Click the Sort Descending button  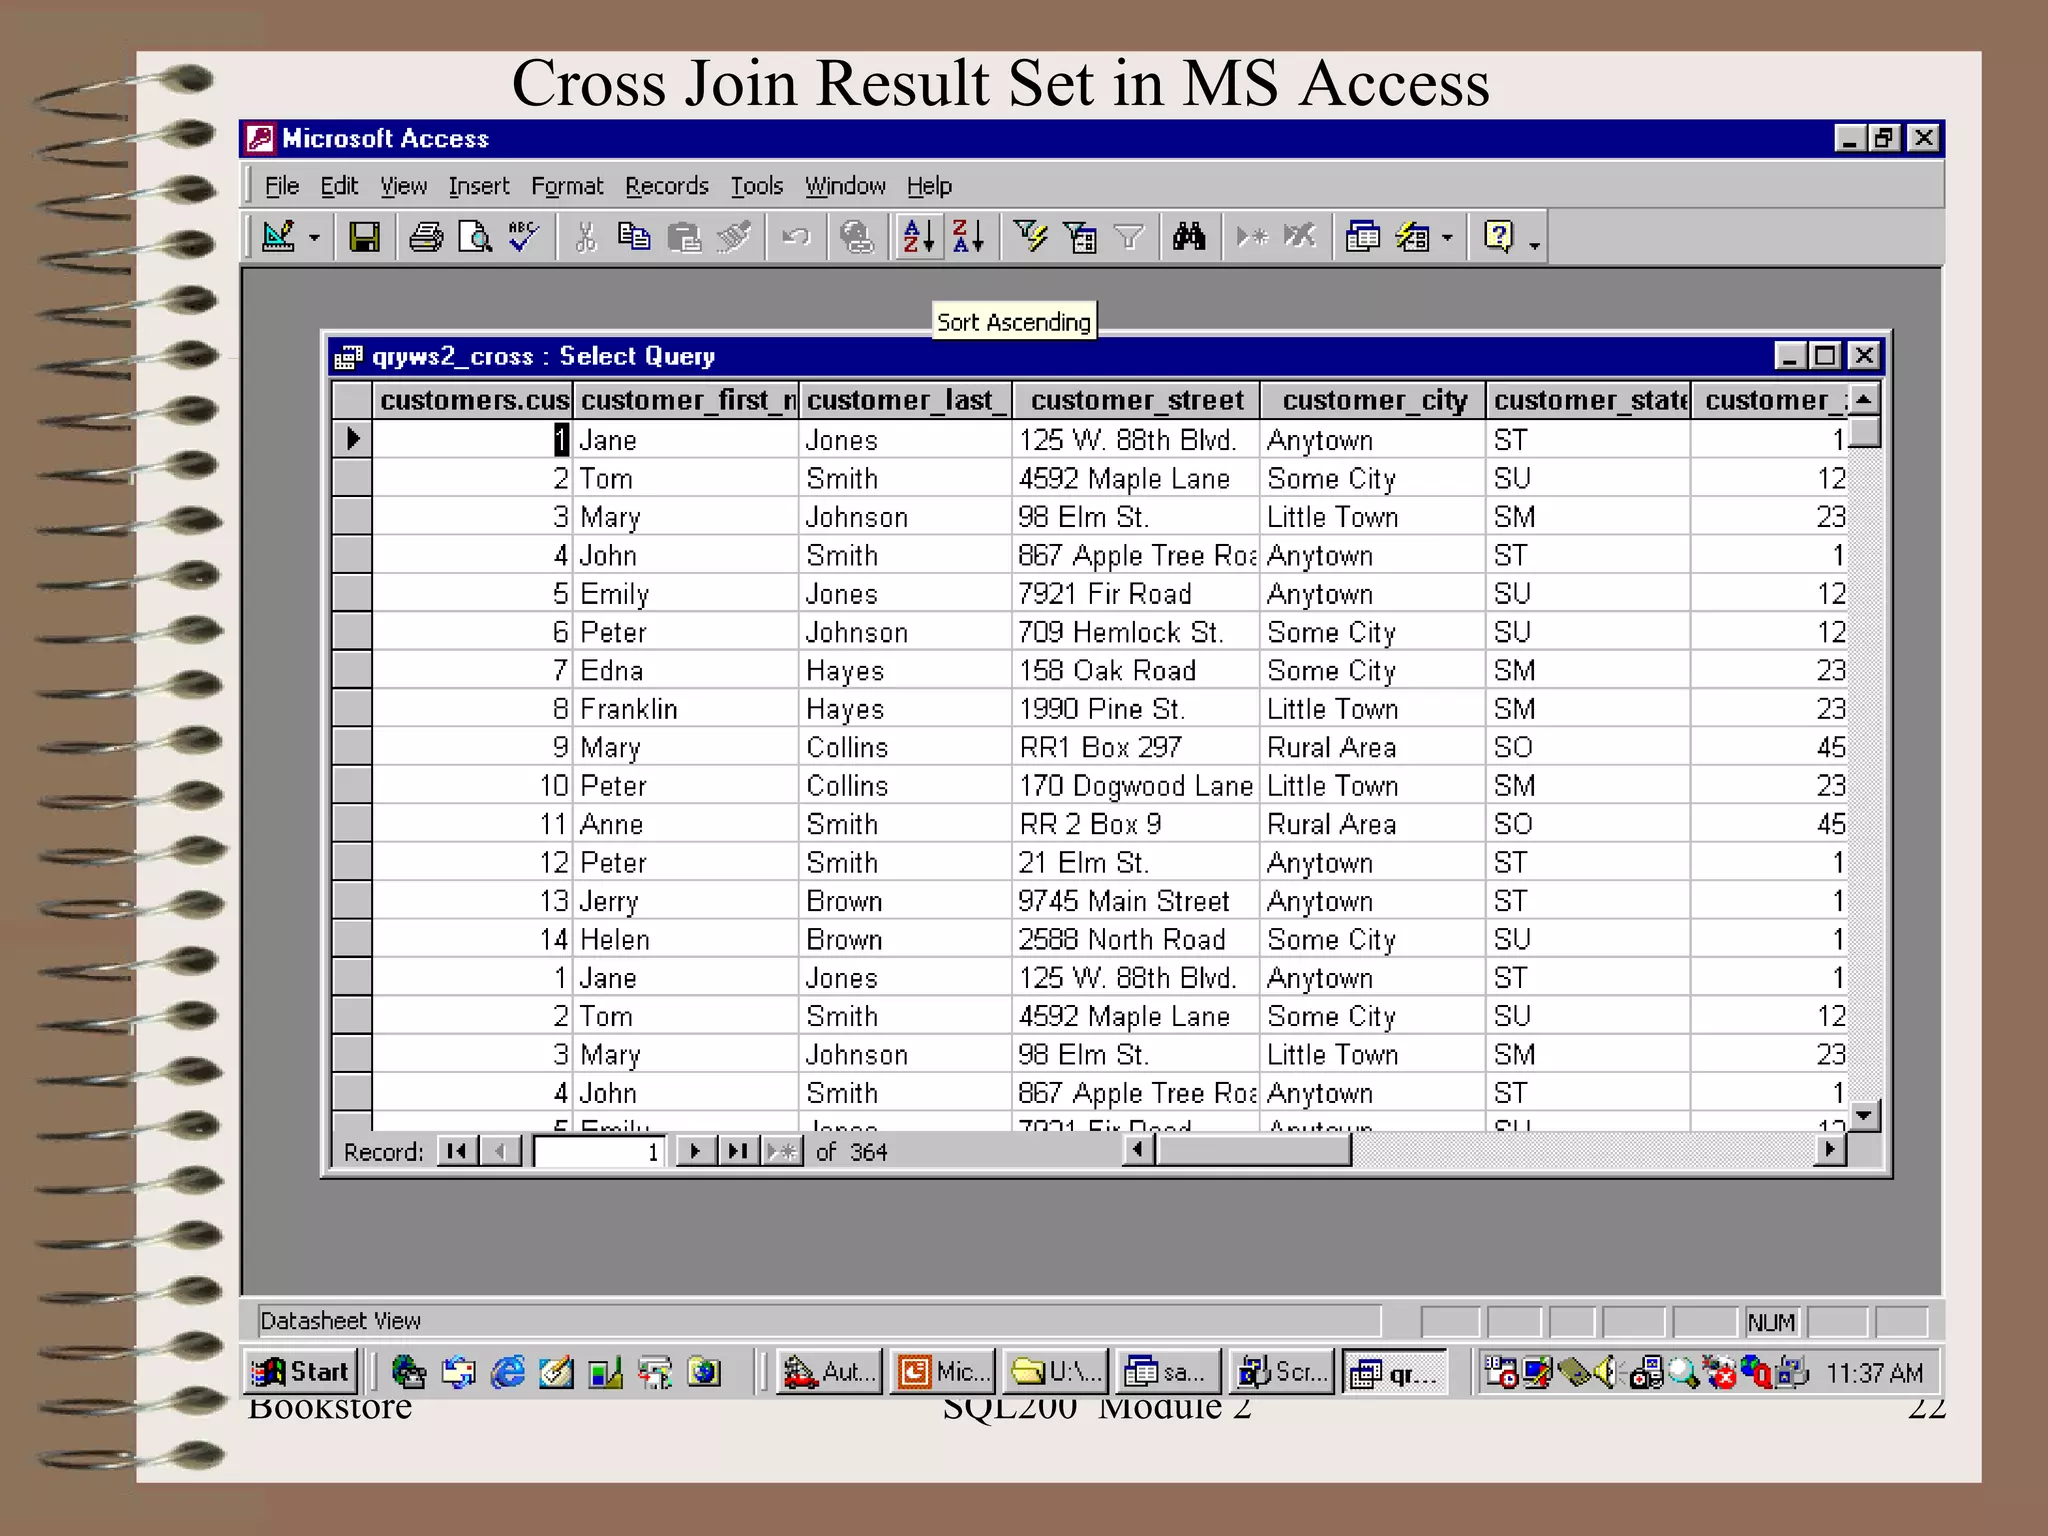click(x=968, y=237)
